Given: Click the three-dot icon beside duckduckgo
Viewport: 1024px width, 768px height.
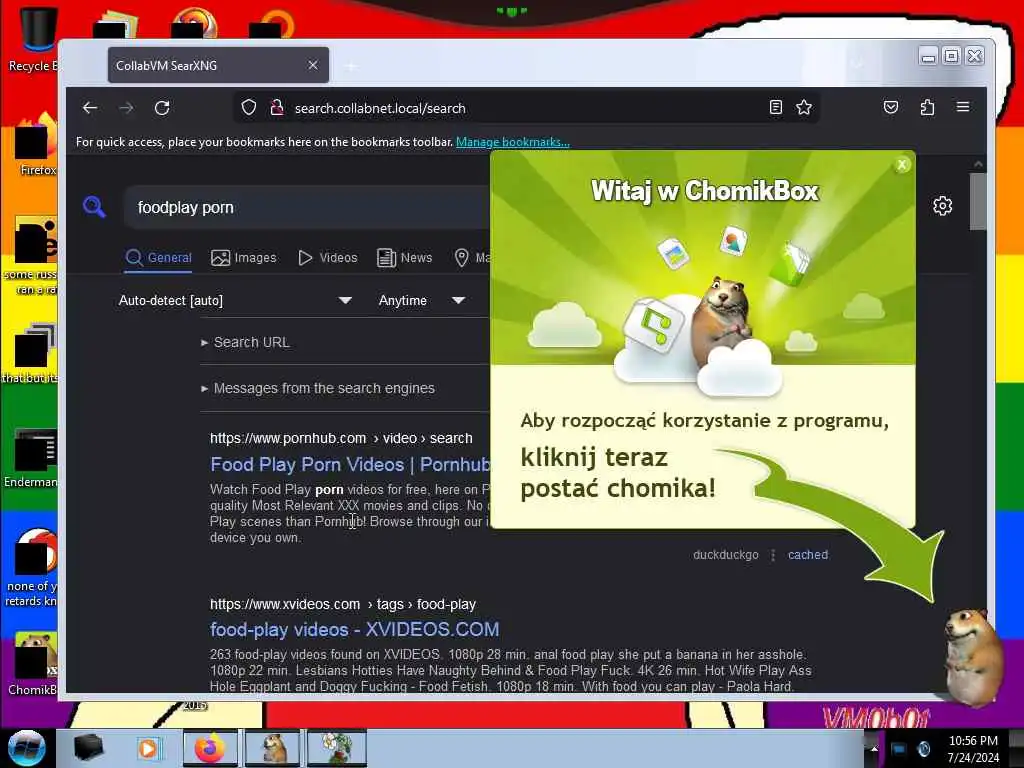Looking at the screenshot, I should pos(773,555).
